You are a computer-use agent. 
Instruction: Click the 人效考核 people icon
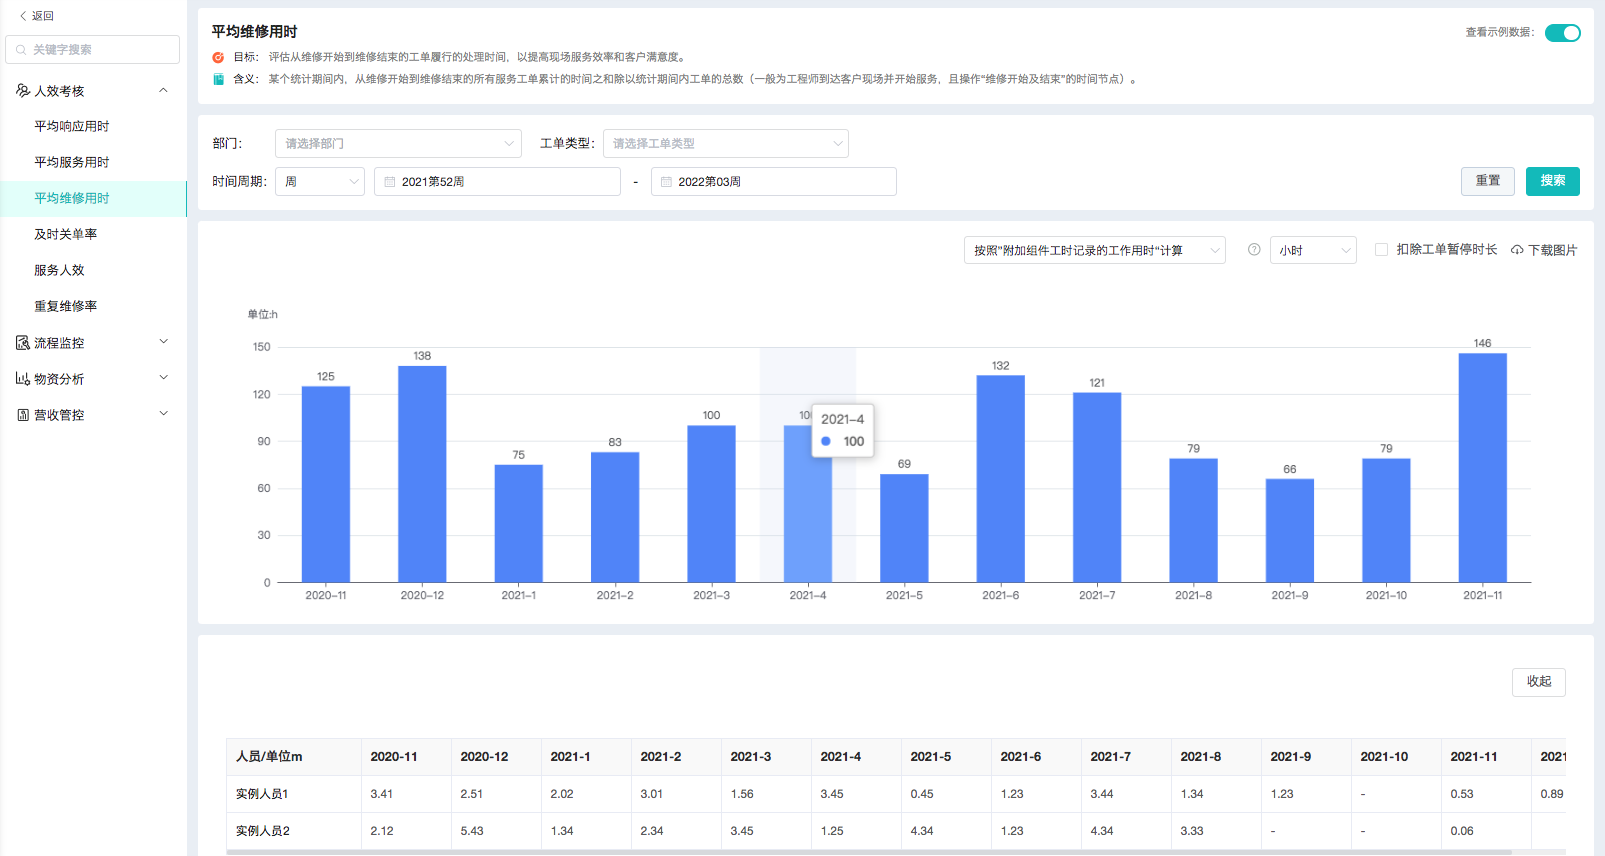pos(23,91)
